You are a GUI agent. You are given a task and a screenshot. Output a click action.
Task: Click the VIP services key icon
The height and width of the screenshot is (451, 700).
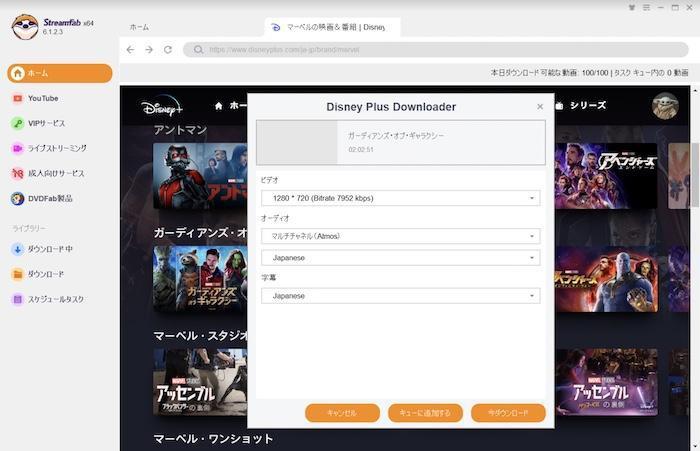point(17,123)
